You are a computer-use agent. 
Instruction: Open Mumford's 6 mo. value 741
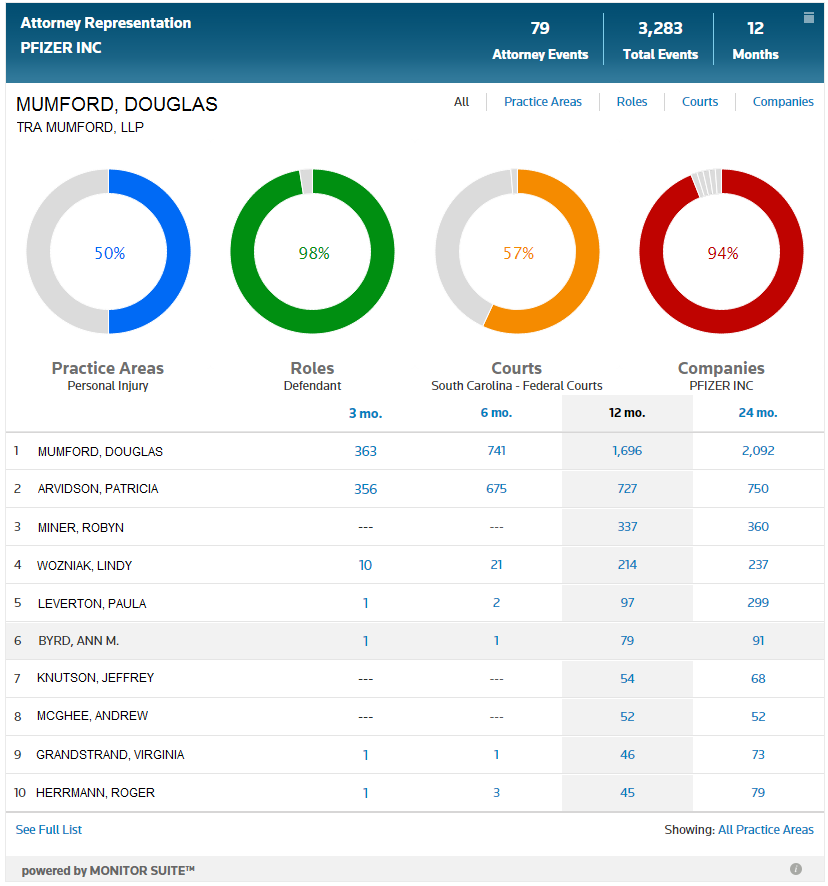496,450
